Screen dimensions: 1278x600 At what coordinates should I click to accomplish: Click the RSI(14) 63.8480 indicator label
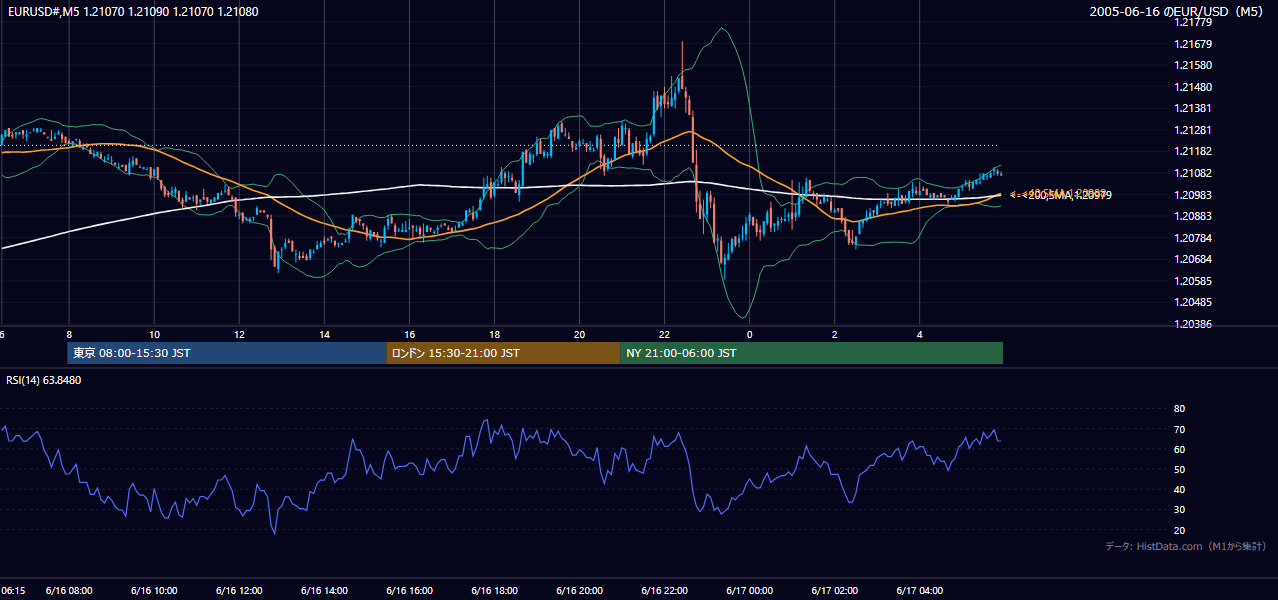(43, 380)
